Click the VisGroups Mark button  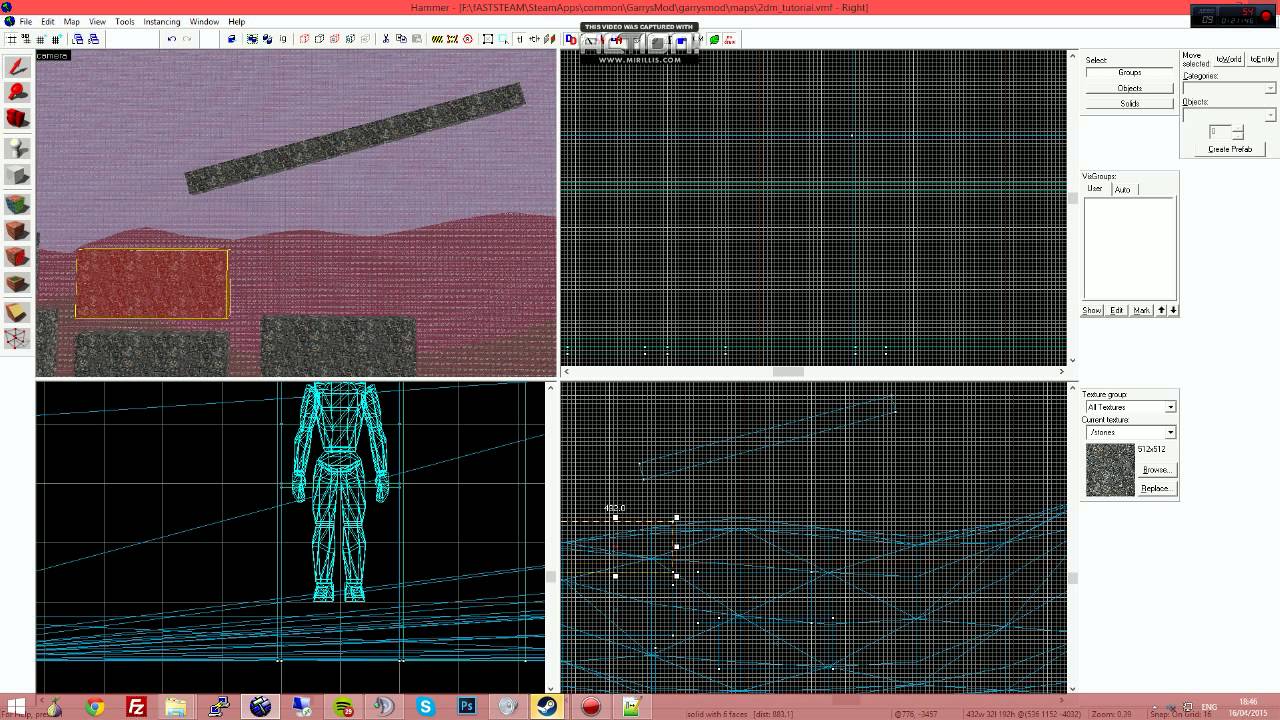point(1141,310)
